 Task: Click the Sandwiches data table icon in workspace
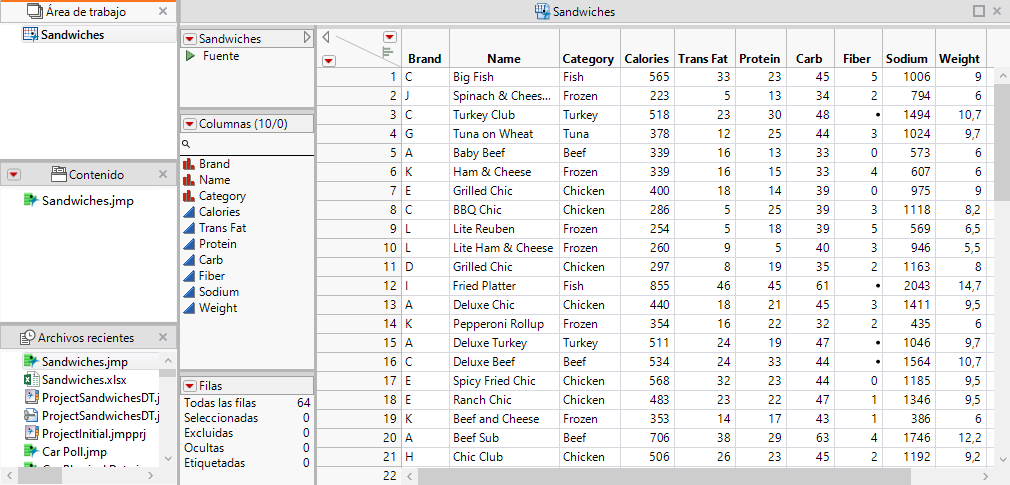tap(30, 35)
